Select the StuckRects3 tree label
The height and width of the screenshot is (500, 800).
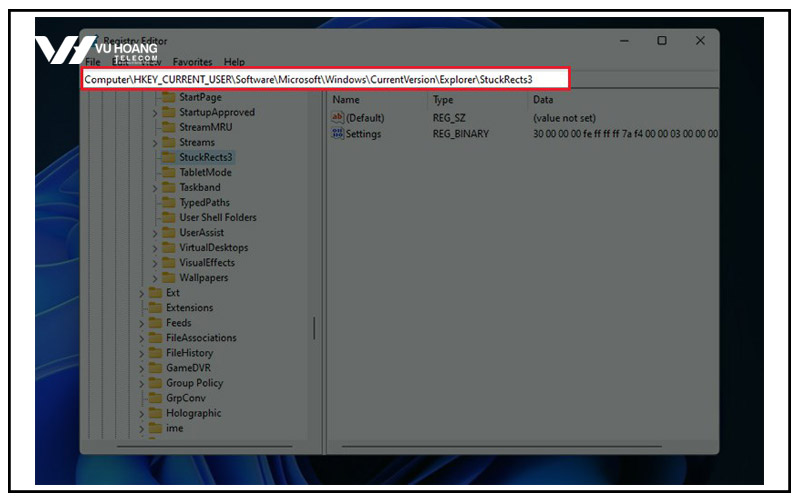(x=206, y=157)
